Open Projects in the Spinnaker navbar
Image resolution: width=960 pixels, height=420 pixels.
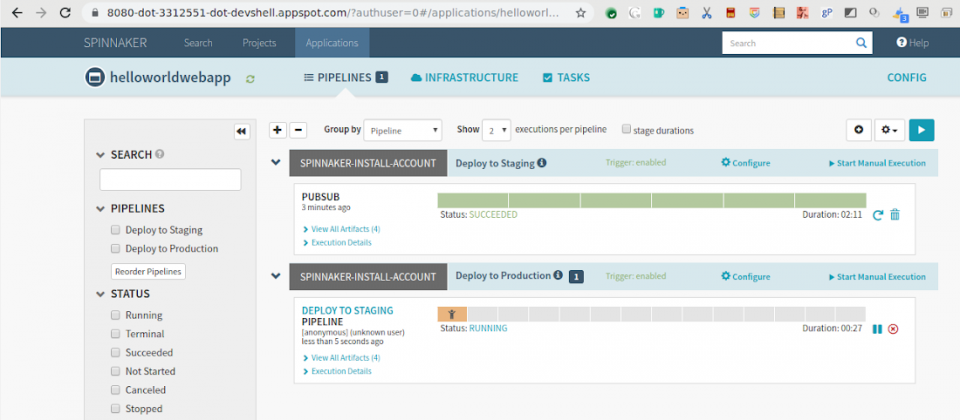click(x=259, y=43)
